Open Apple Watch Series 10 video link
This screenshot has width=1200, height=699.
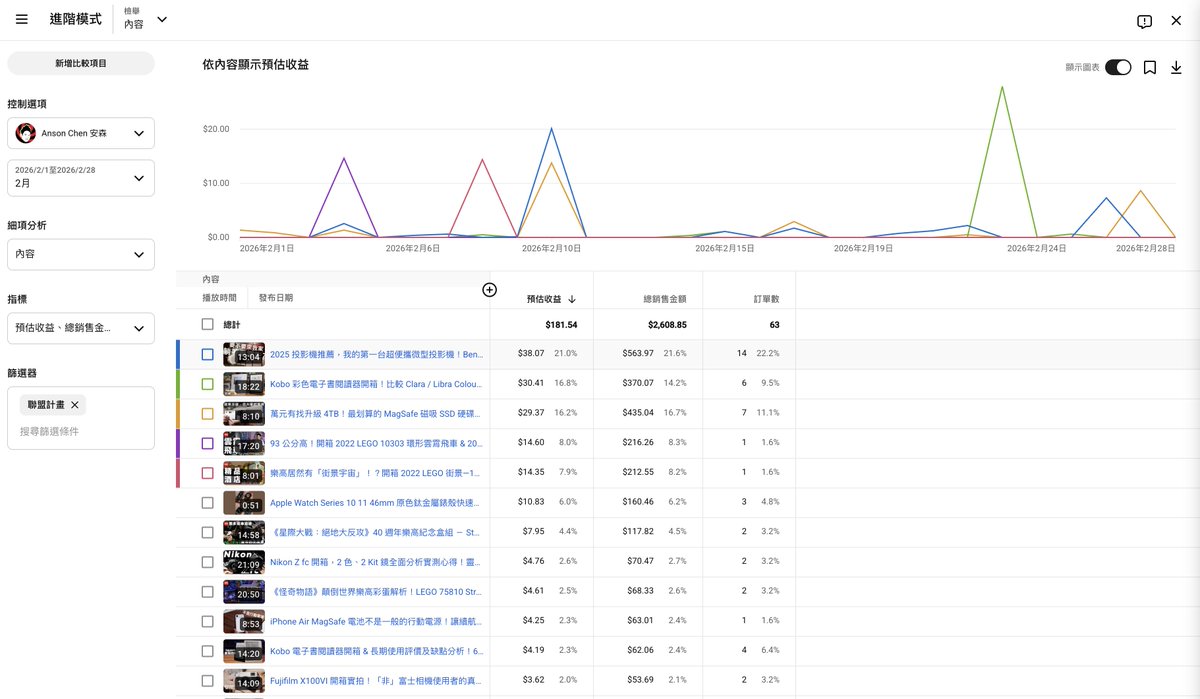click(x=376, y=503)
